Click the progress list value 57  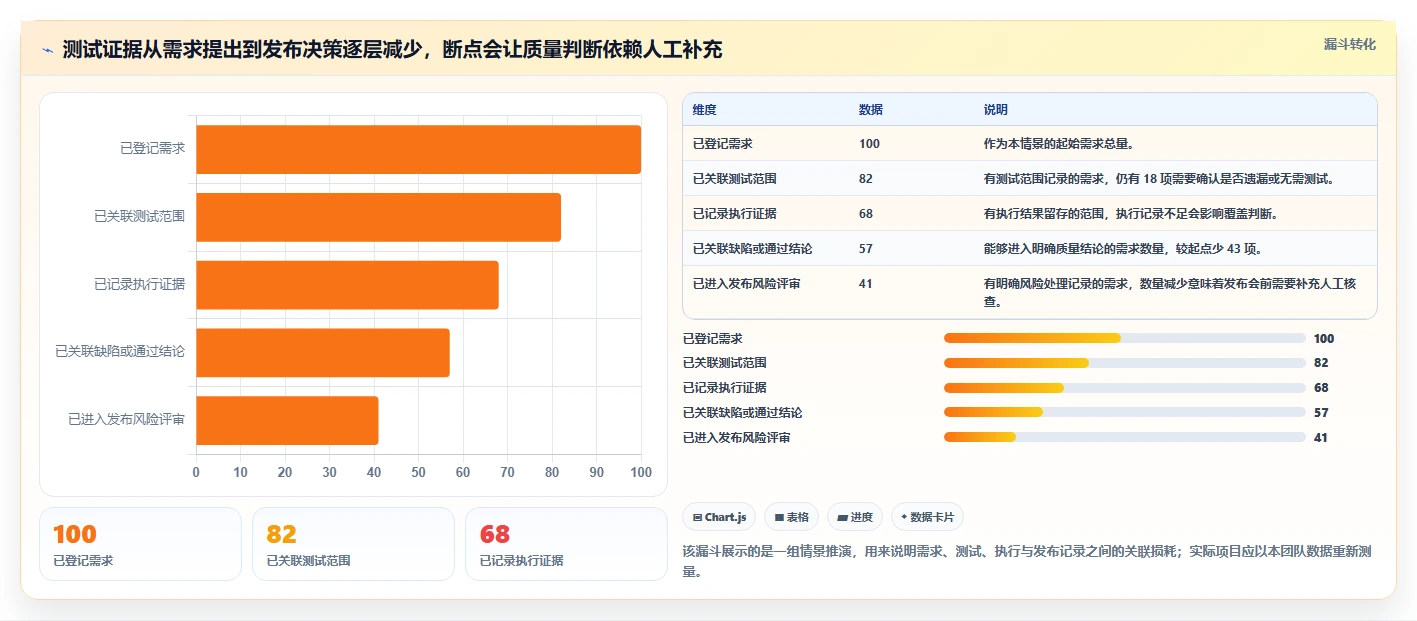[x=1321, y=413]
